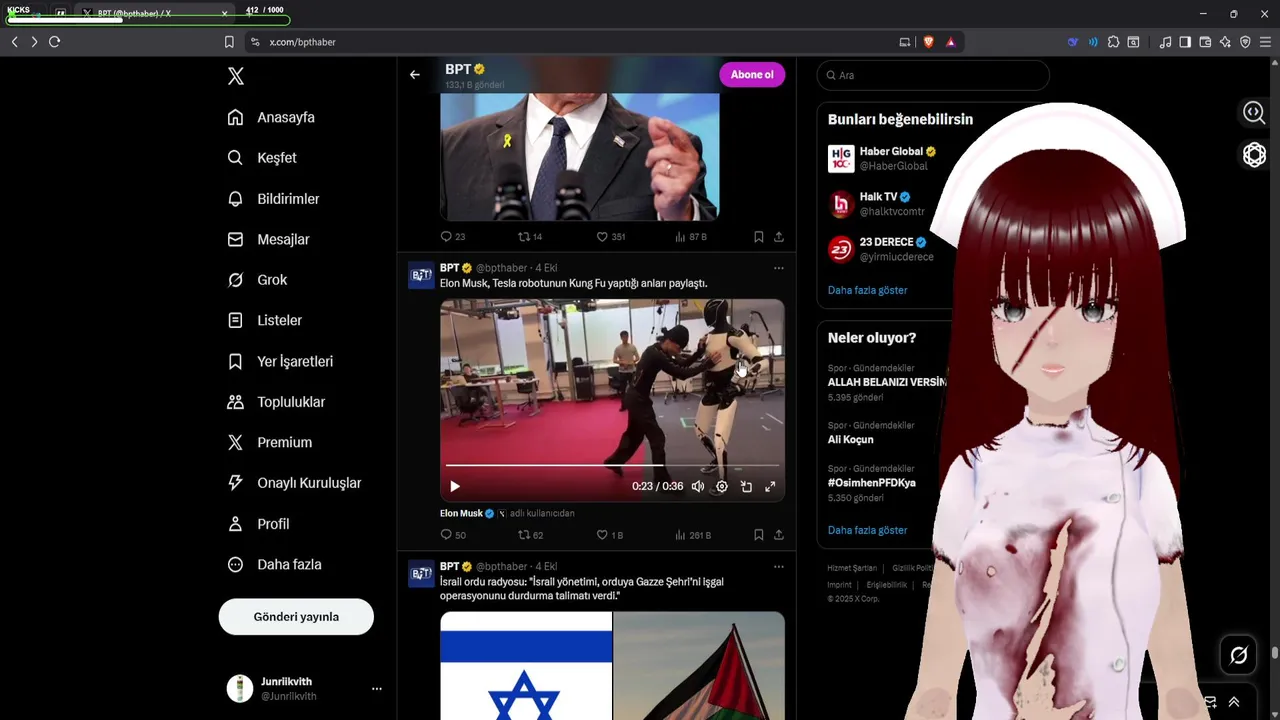Click the Israel flag image thumbnail

[526, 666]
